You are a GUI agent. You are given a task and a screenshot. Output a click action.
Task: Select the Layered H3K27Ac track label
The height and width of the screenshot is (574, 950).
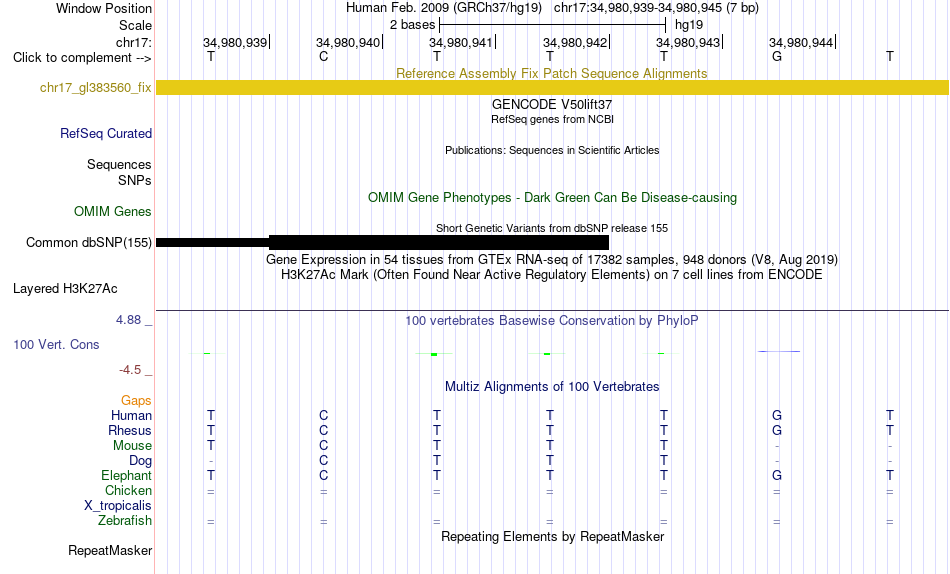click(65, 289)
